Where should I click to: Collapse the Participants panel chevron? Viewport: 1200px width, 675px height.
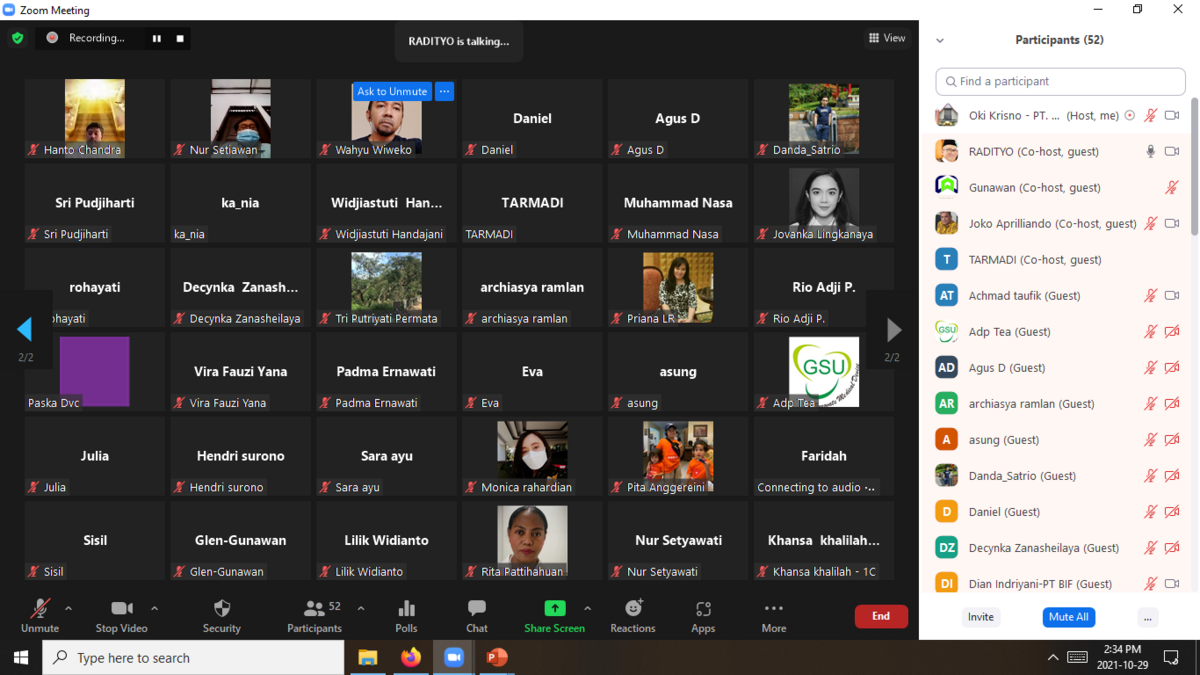pos(940,41)
